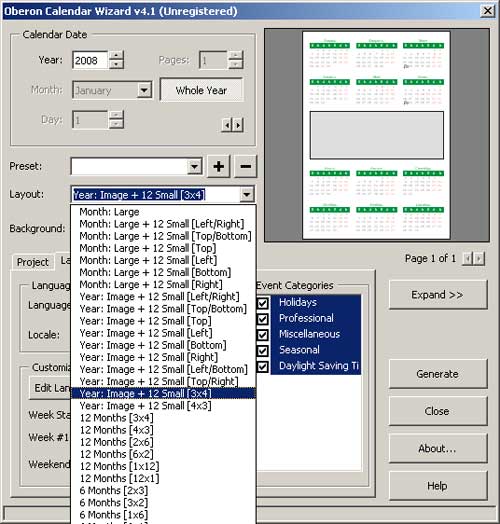Screen dimensions: 500x524
Task: Choose 12 Months [3x4] layout
Action: point(163,418)
